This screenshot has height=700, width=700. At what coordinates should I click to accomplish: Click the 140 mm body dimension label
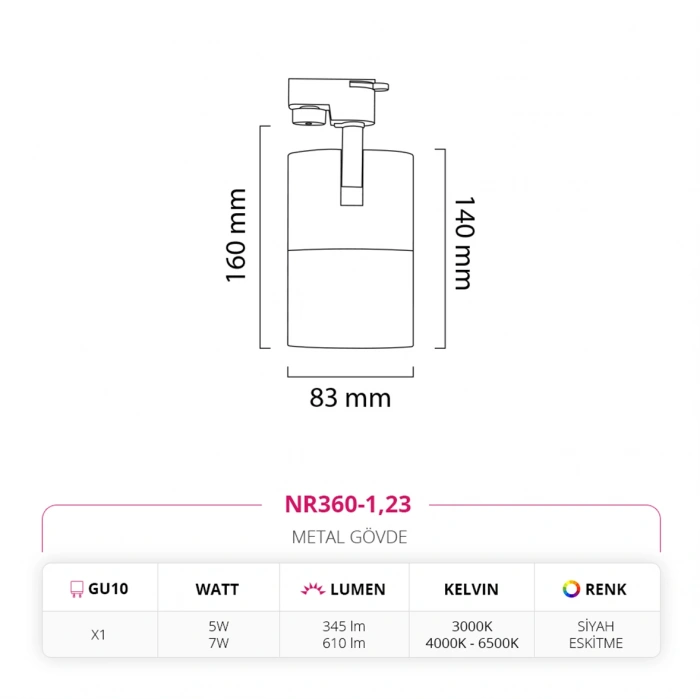coord(463,242)
